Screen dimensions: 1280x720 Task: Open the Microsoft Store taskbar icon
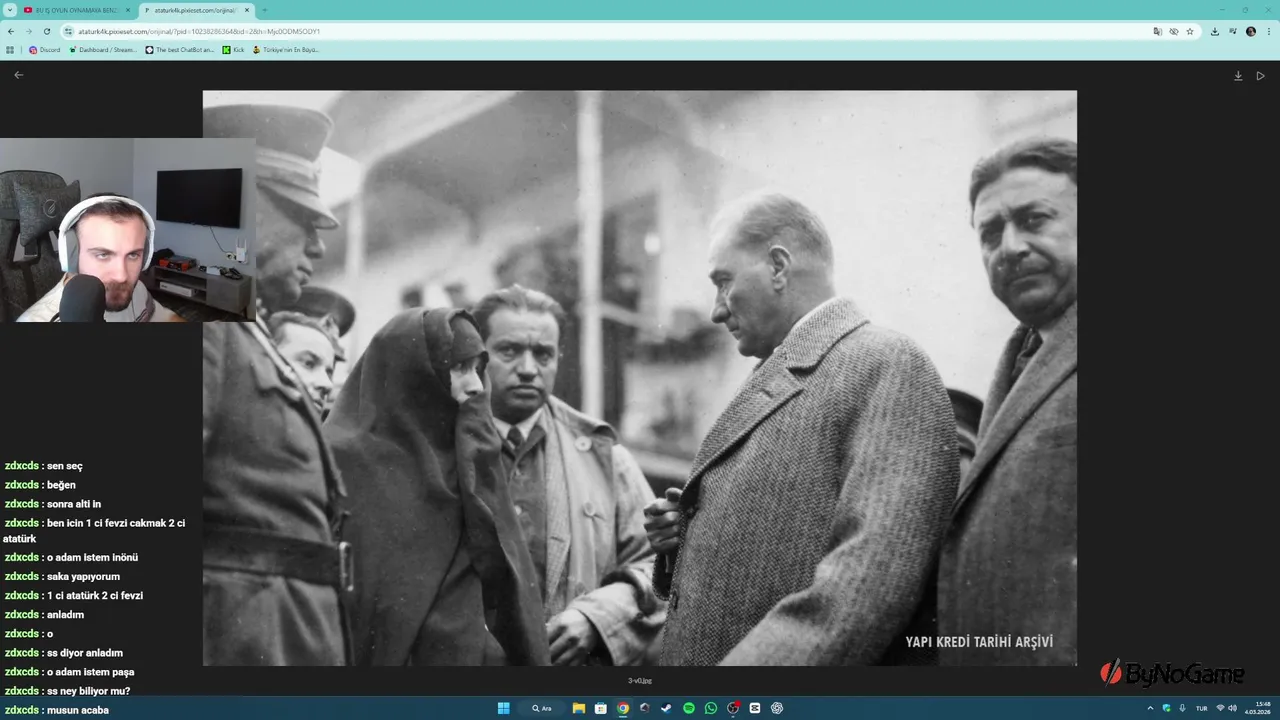(601, 708)
